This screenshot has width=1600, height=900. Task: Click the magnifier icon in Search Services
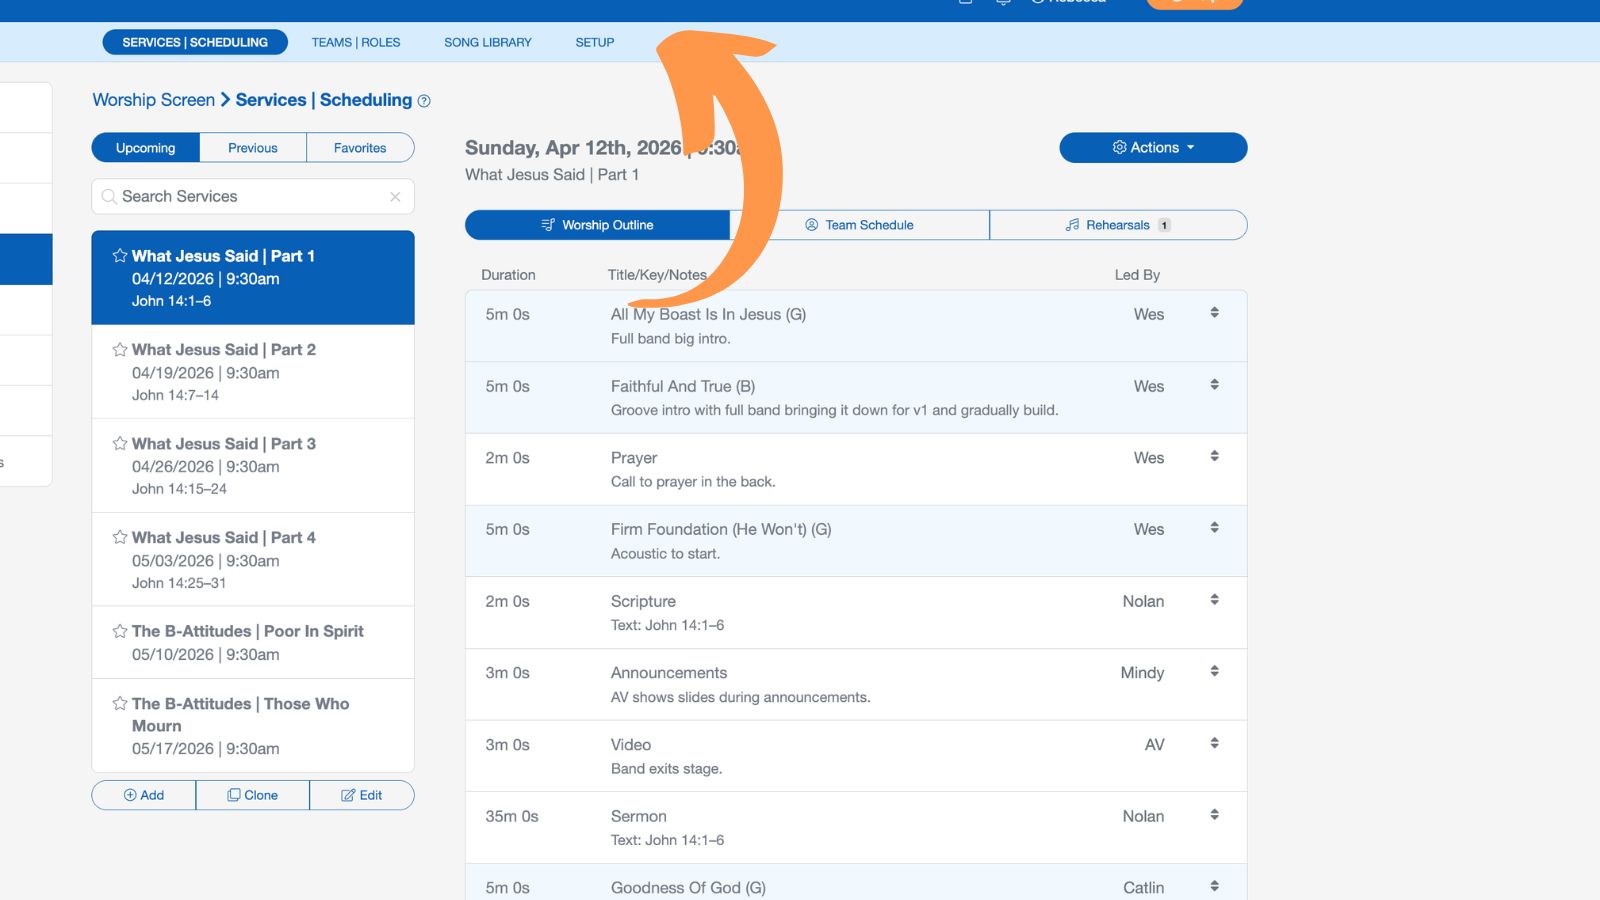[x=110, y=196]
